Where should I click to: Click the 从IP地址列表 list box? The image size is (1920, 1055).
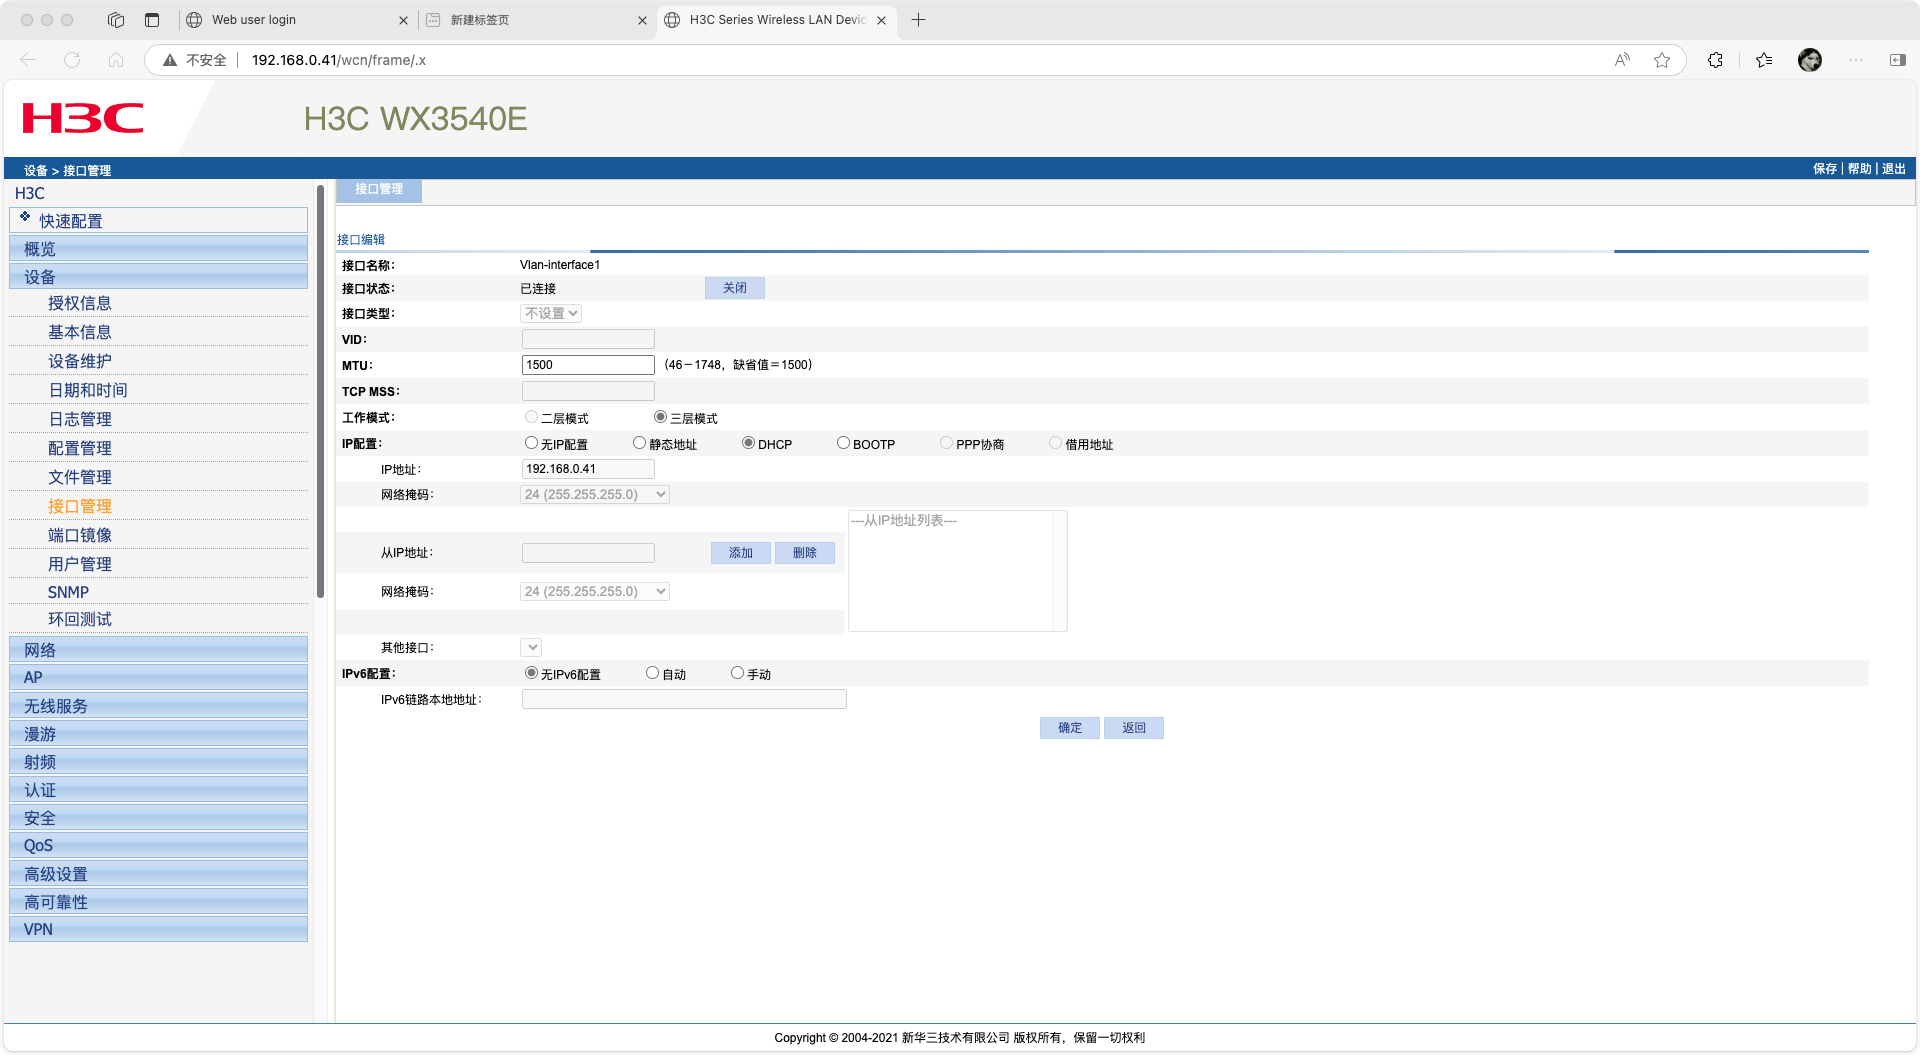957,571
